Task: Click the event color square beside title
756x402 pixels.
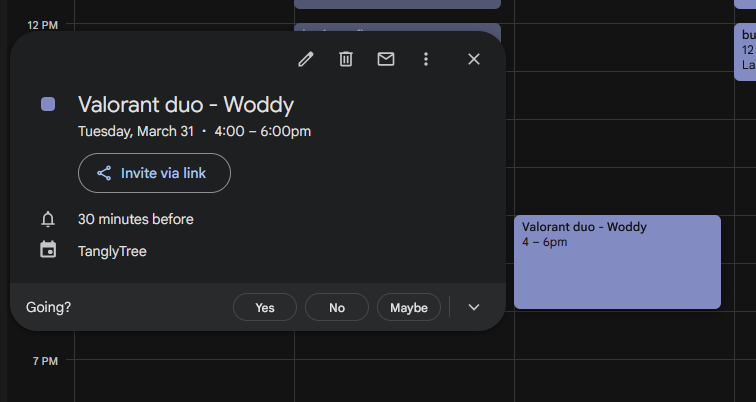Action: (x=48, y=104)
